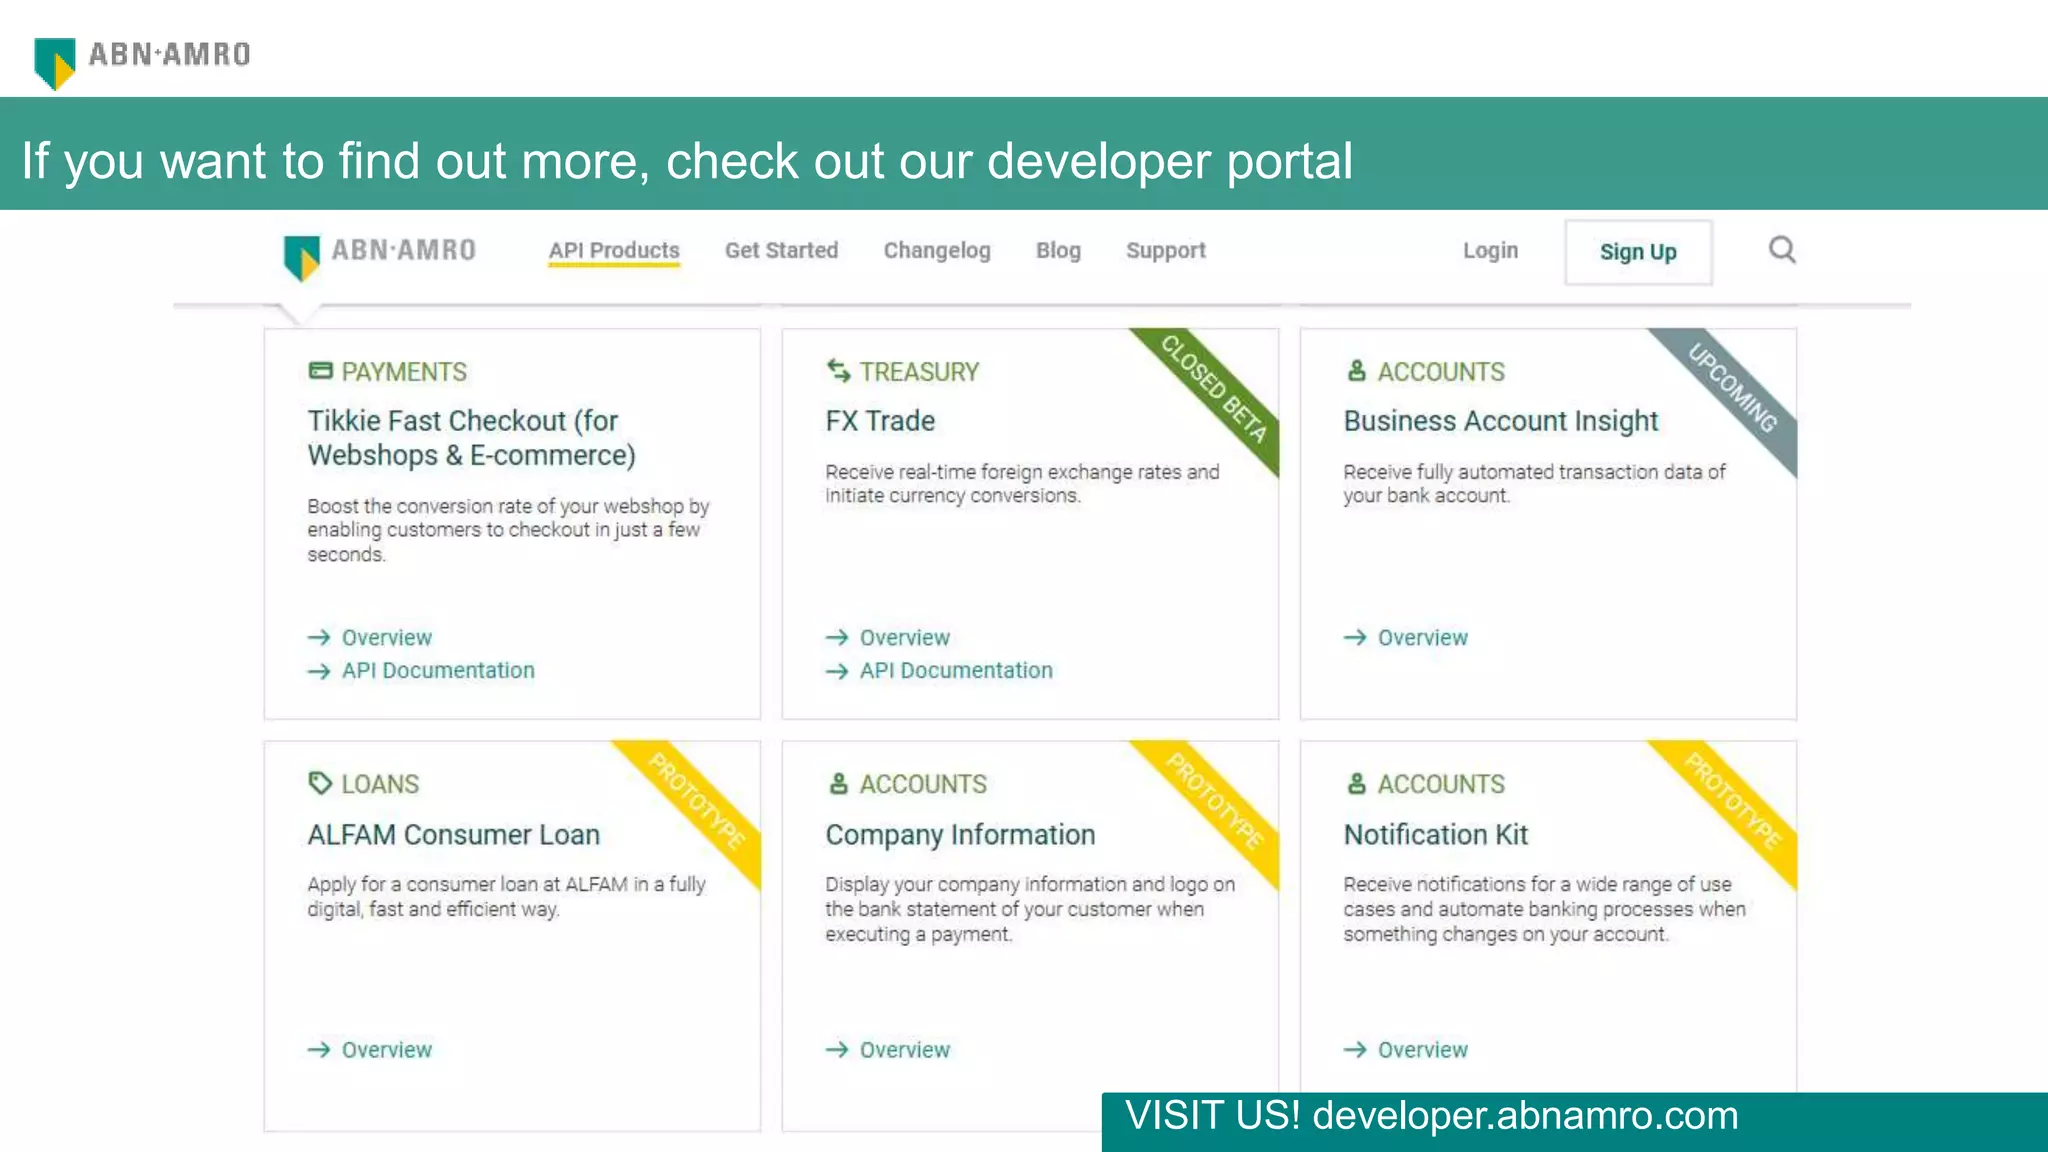Click the 'If you want to find out more' heading
The height and width of the screenshot is (1152, 2048).
point(687,161)
